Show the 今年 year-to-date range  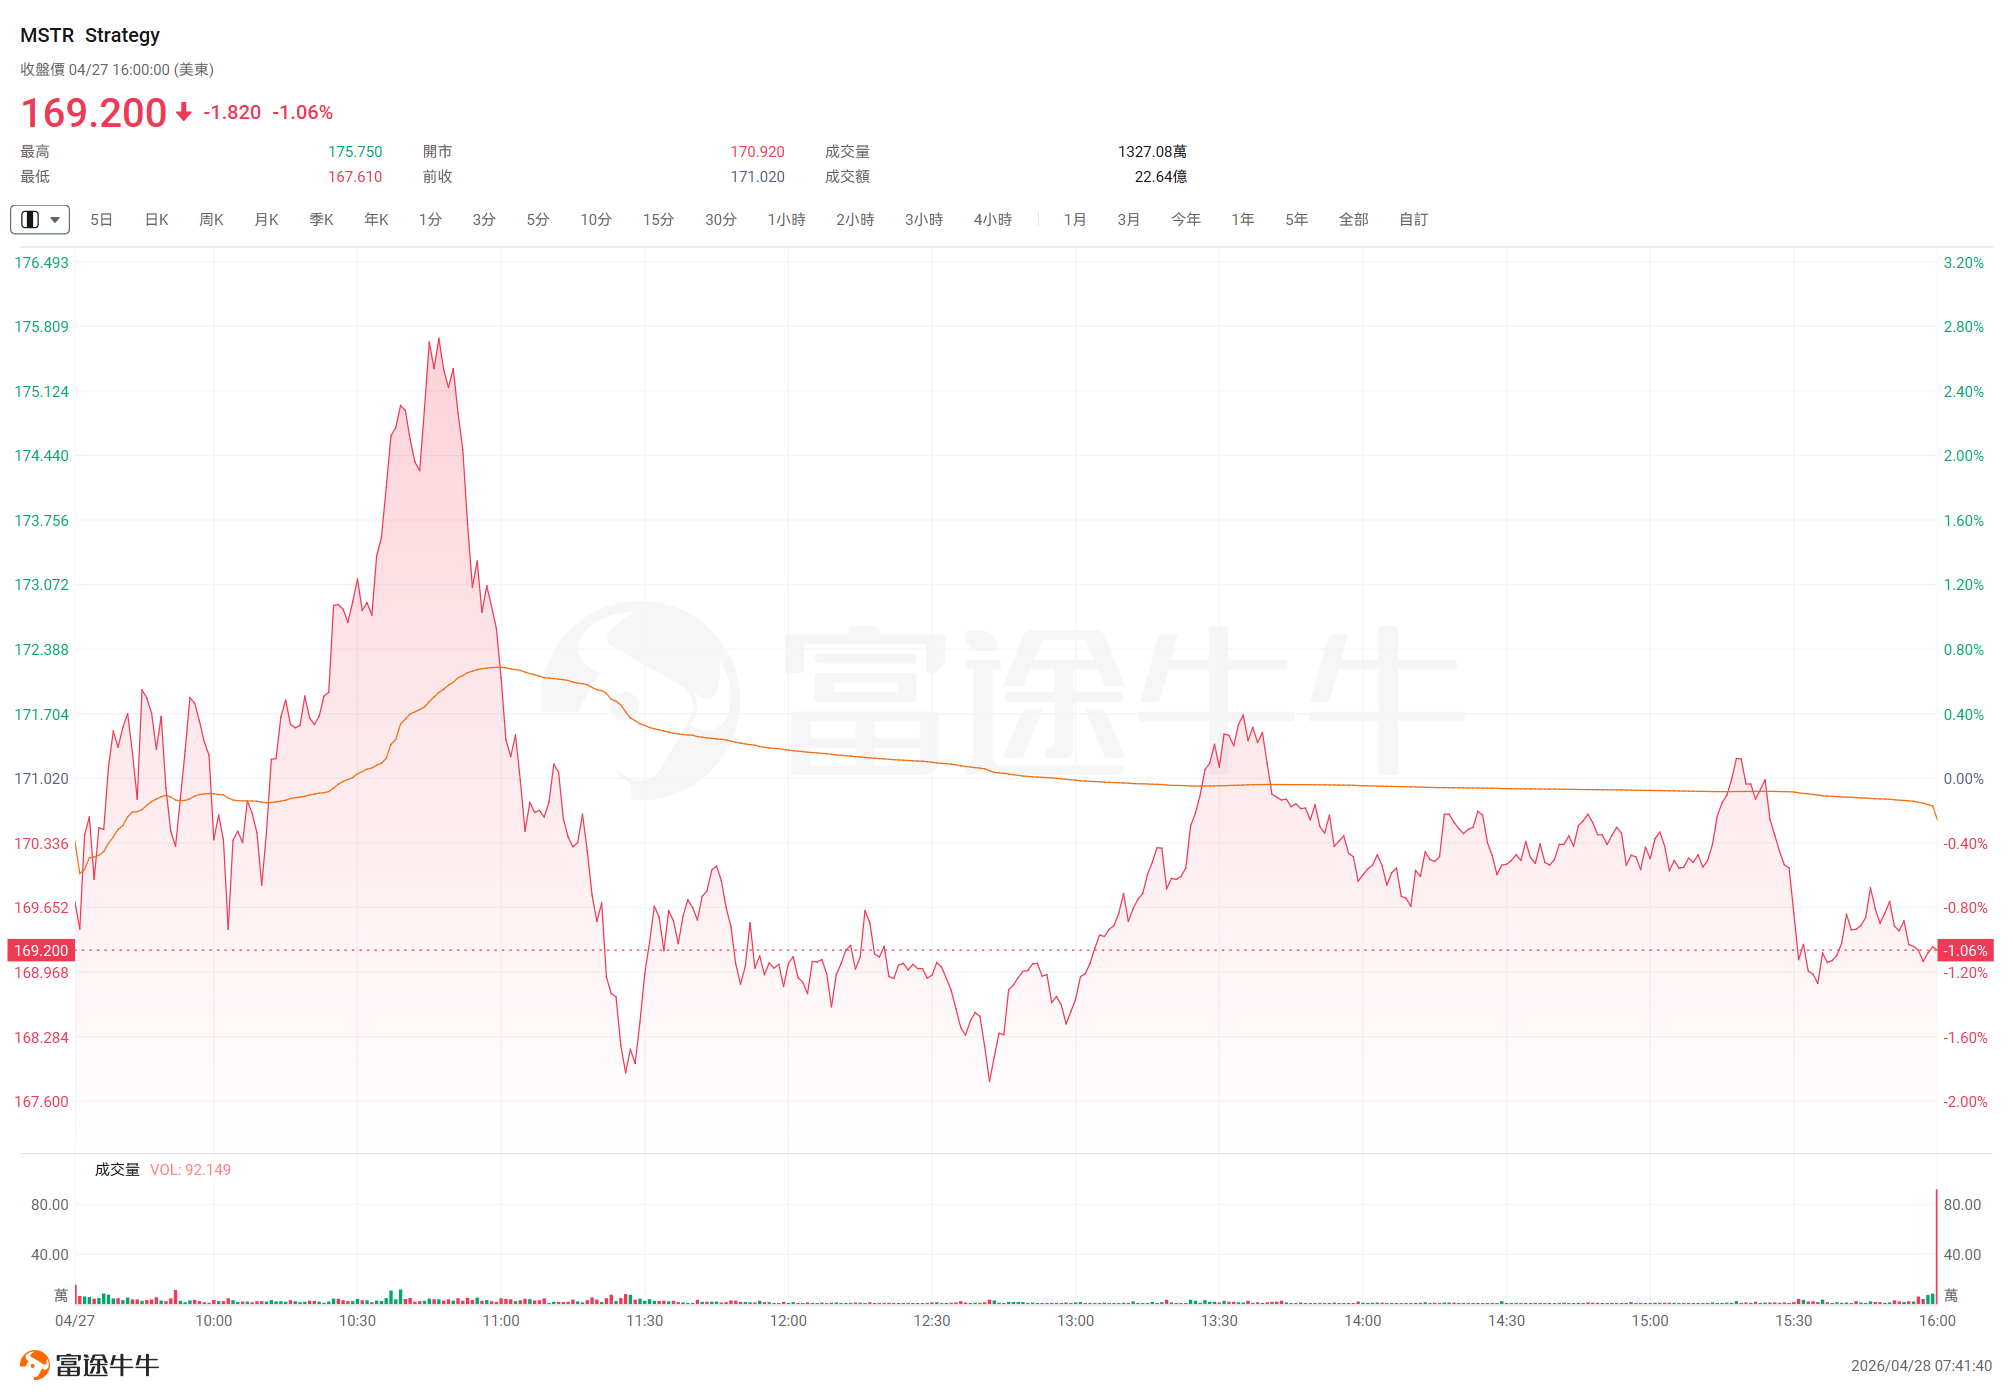1186,219
